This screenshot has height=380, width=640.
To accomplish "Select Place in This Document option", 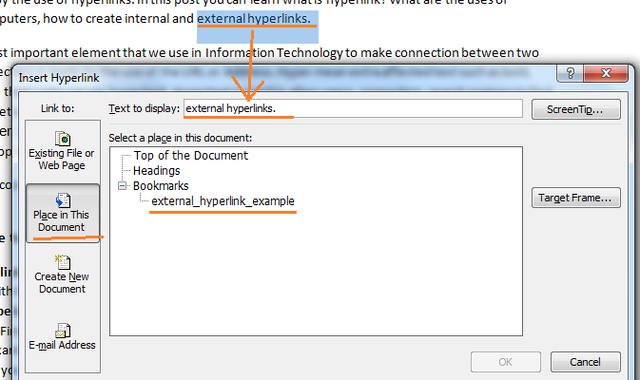I will click(x=62, y=213).
